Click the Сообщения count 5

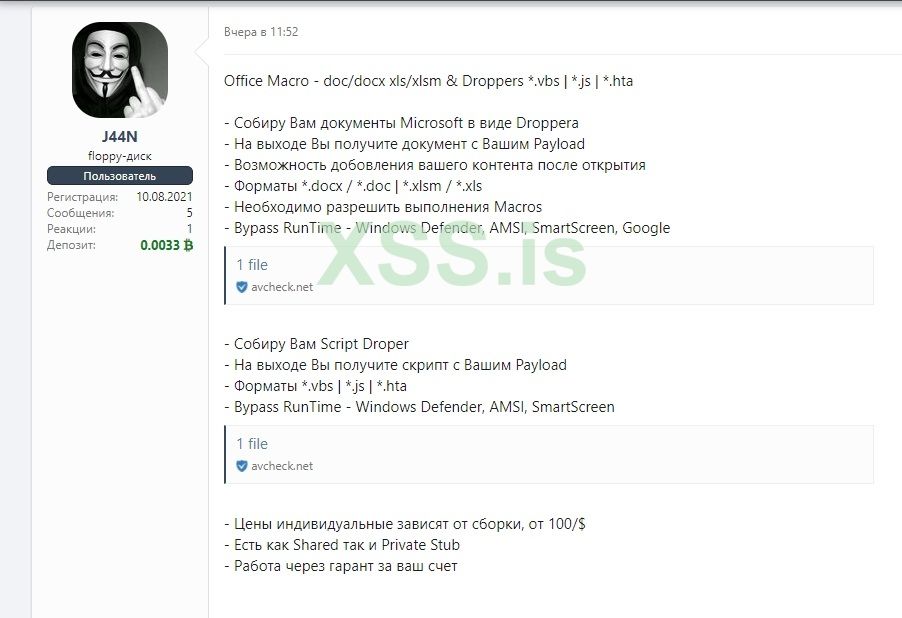[x=189, y=213]
